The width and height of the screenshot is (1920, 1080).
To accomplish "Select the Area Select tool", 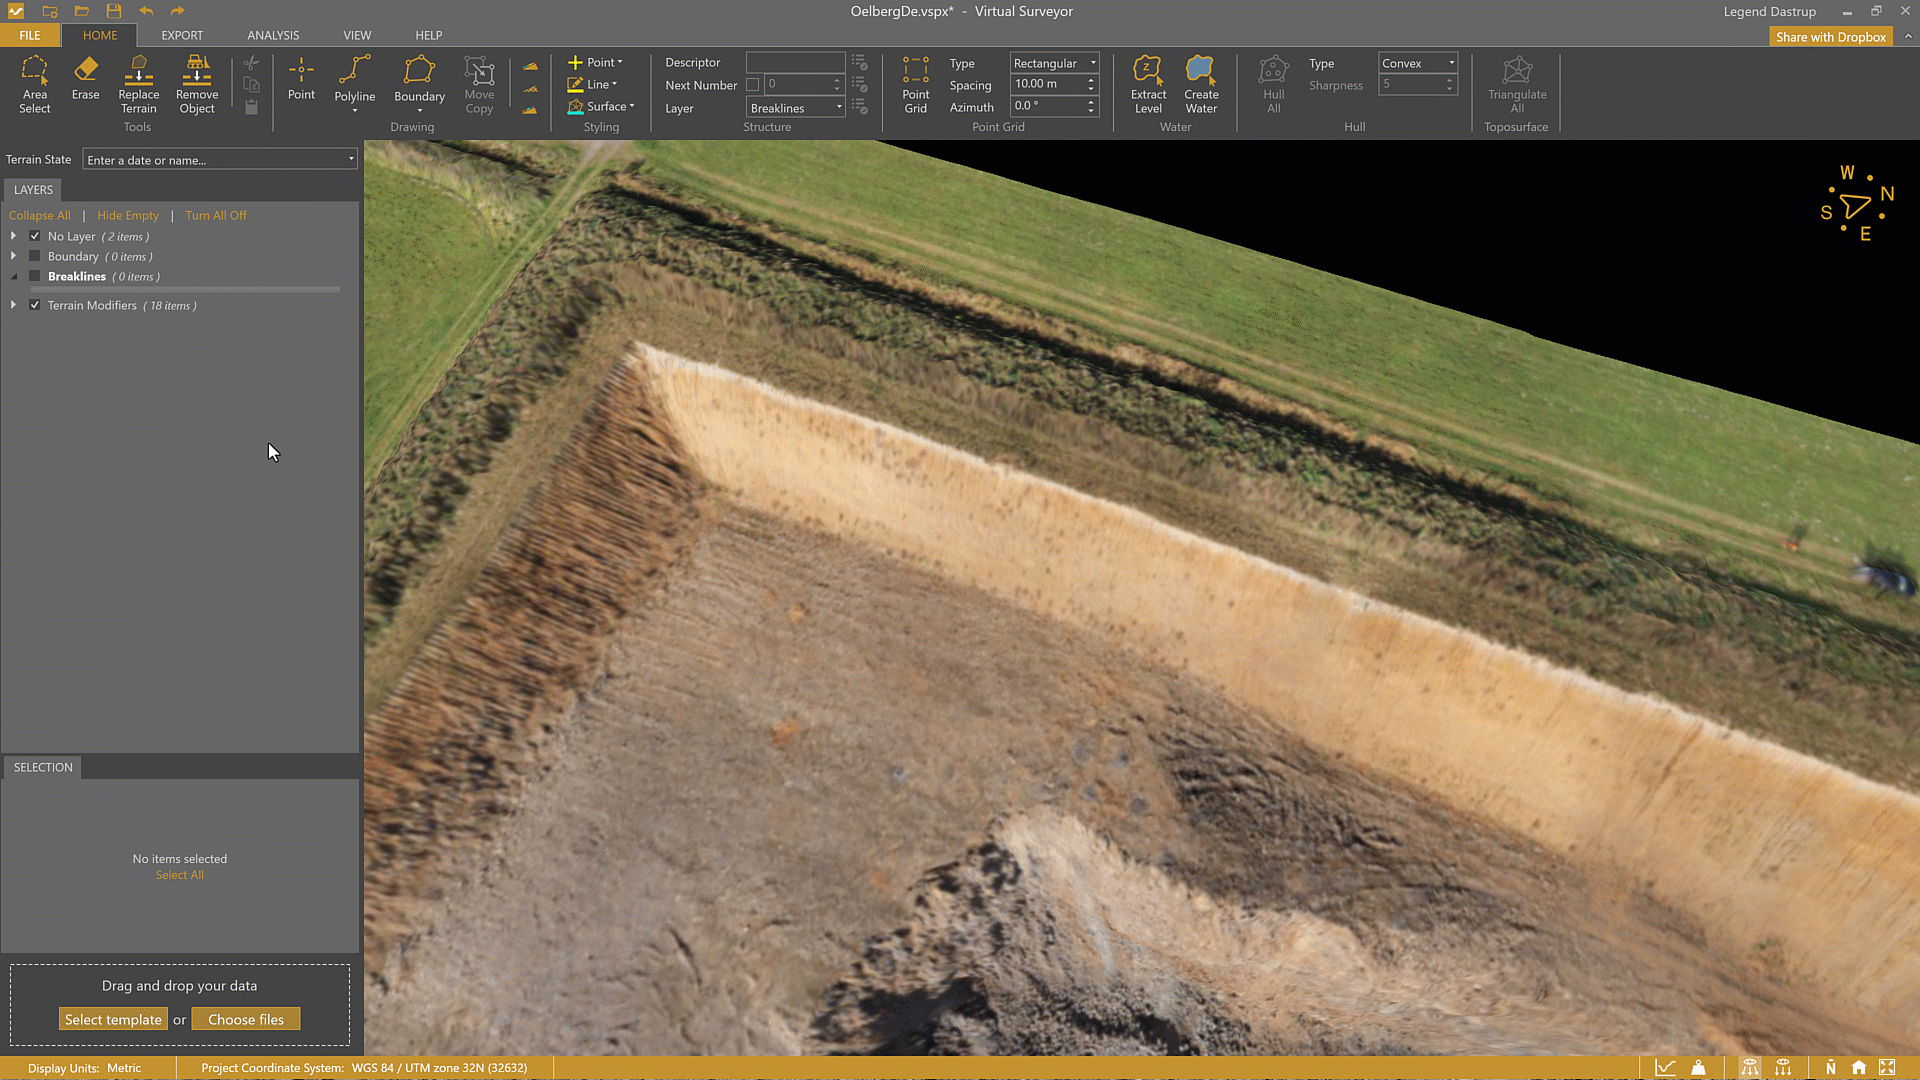I will (x=34, y=84).
